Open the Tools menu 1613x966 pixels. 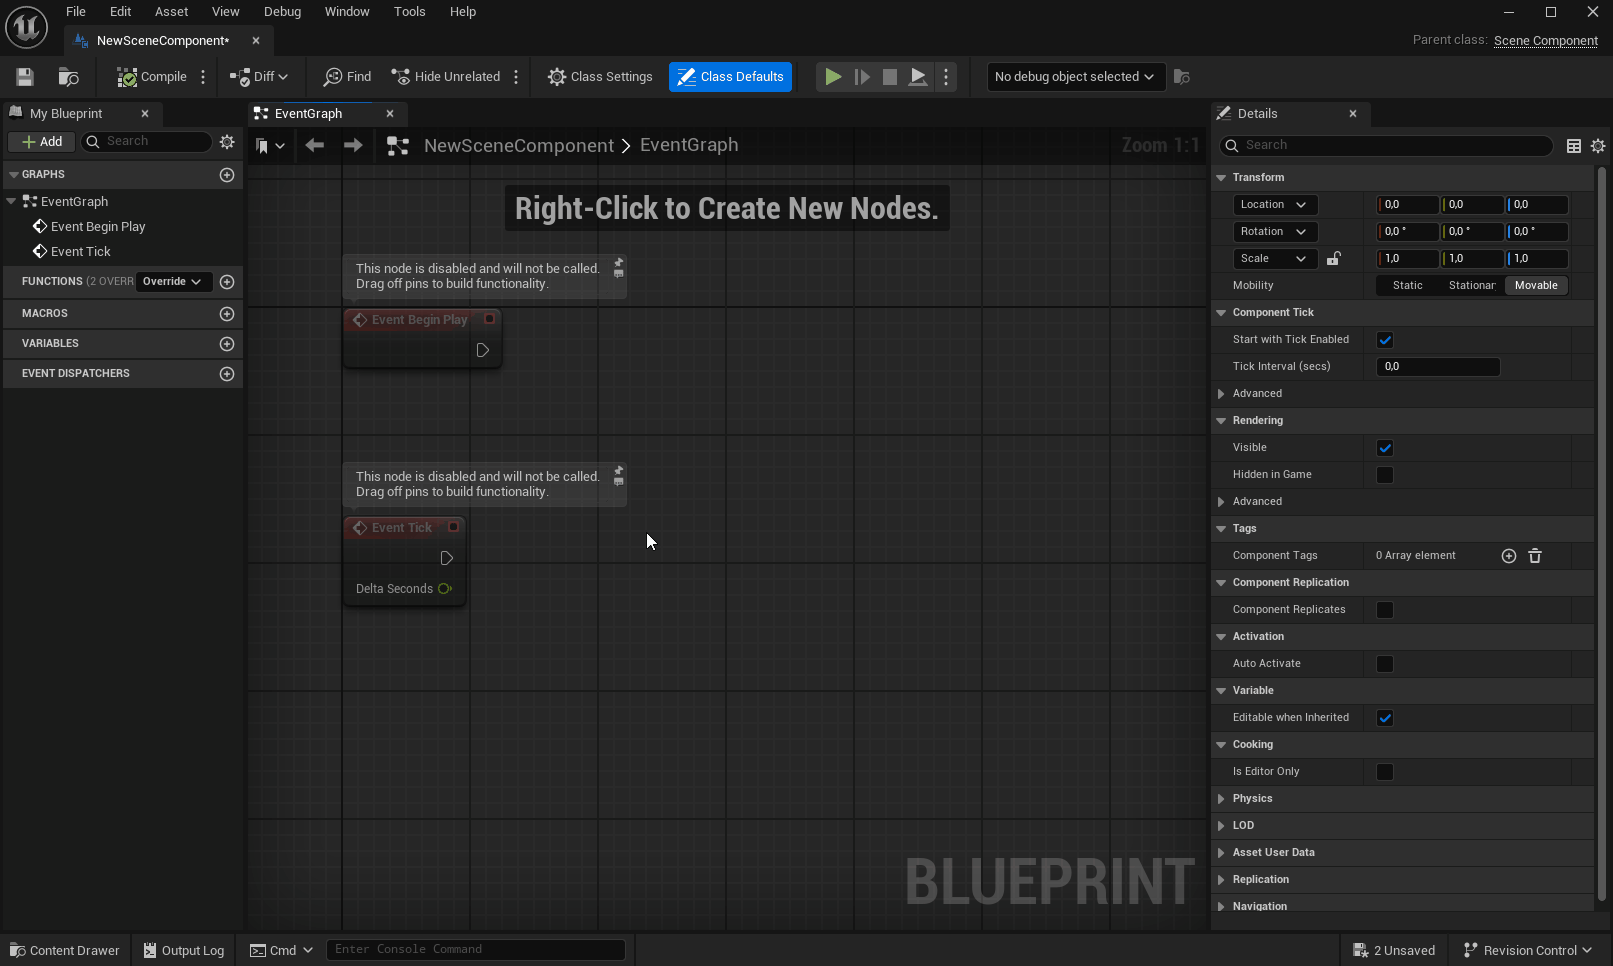coord(409,12)
